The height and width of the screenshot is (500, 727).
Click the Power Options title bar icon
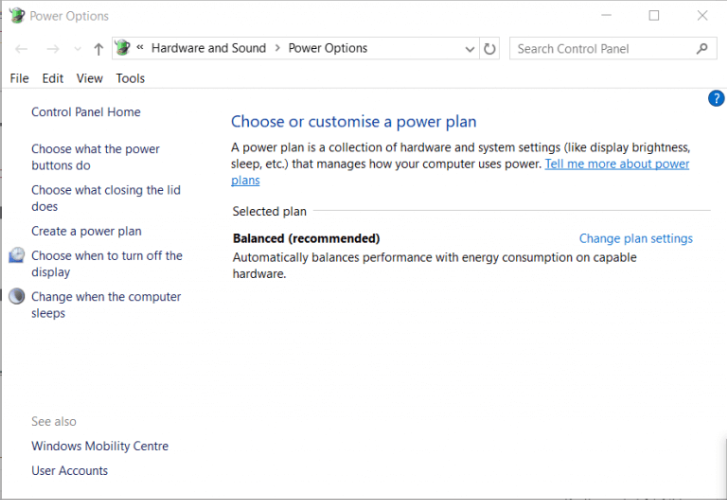tap(17, 16)
